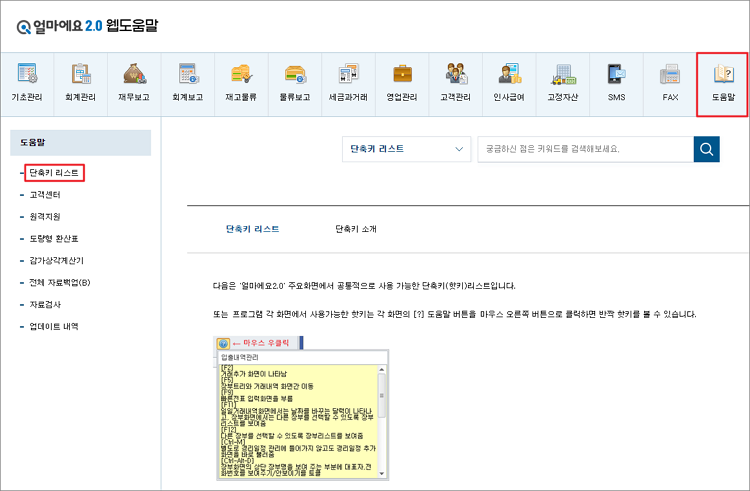
Task: Open the 기초관리 module icon
Action: coord(27,74)
